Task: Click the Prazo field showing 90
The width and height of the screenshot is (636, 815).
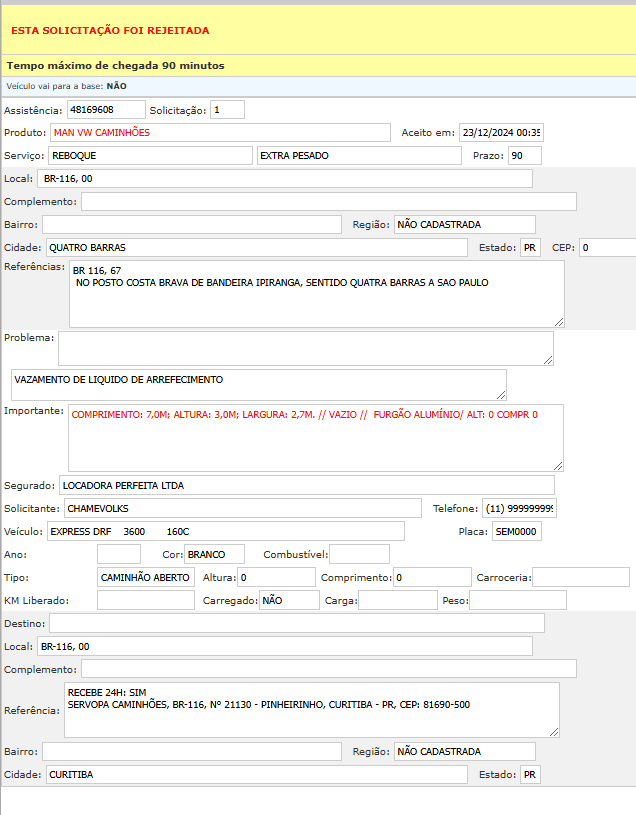Action: [524, 156]
